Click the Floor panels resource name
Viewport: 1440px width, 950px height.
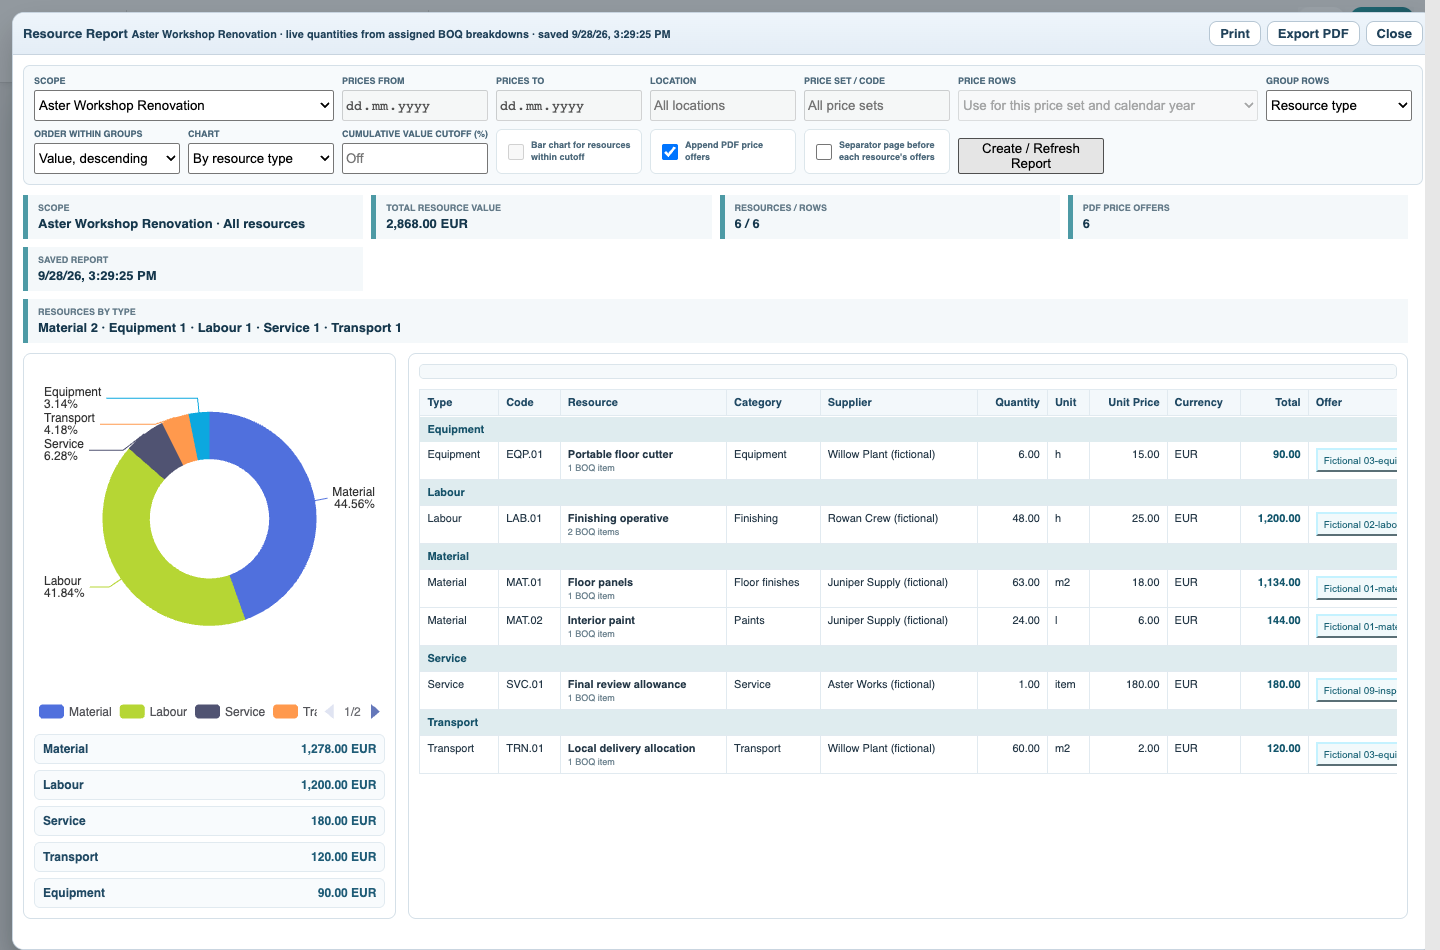pos(600,582)
